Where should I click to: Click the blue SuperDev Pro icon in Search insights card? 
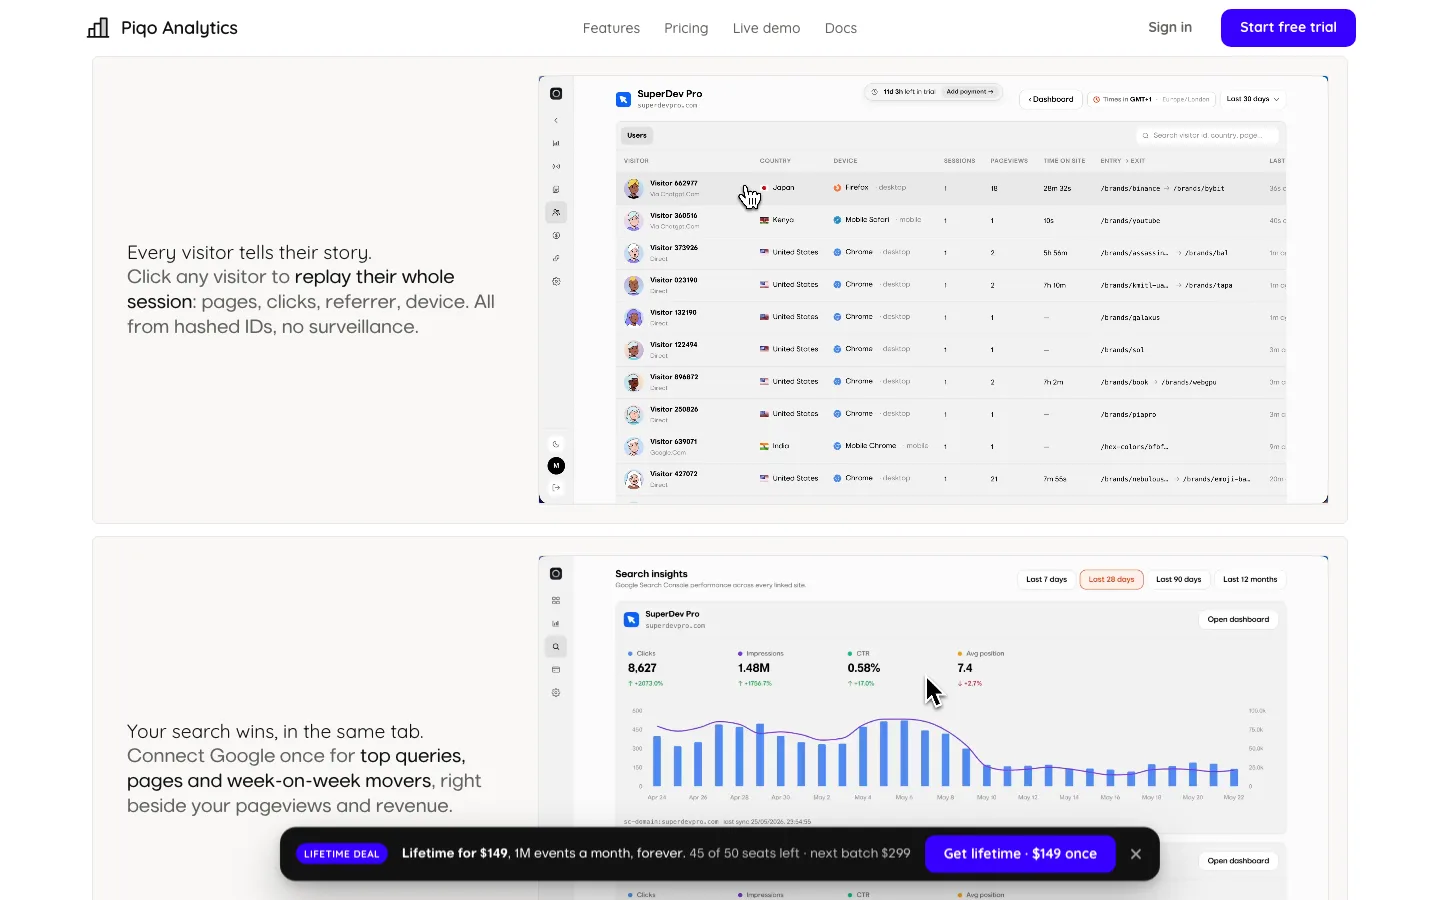coord(631,620)
